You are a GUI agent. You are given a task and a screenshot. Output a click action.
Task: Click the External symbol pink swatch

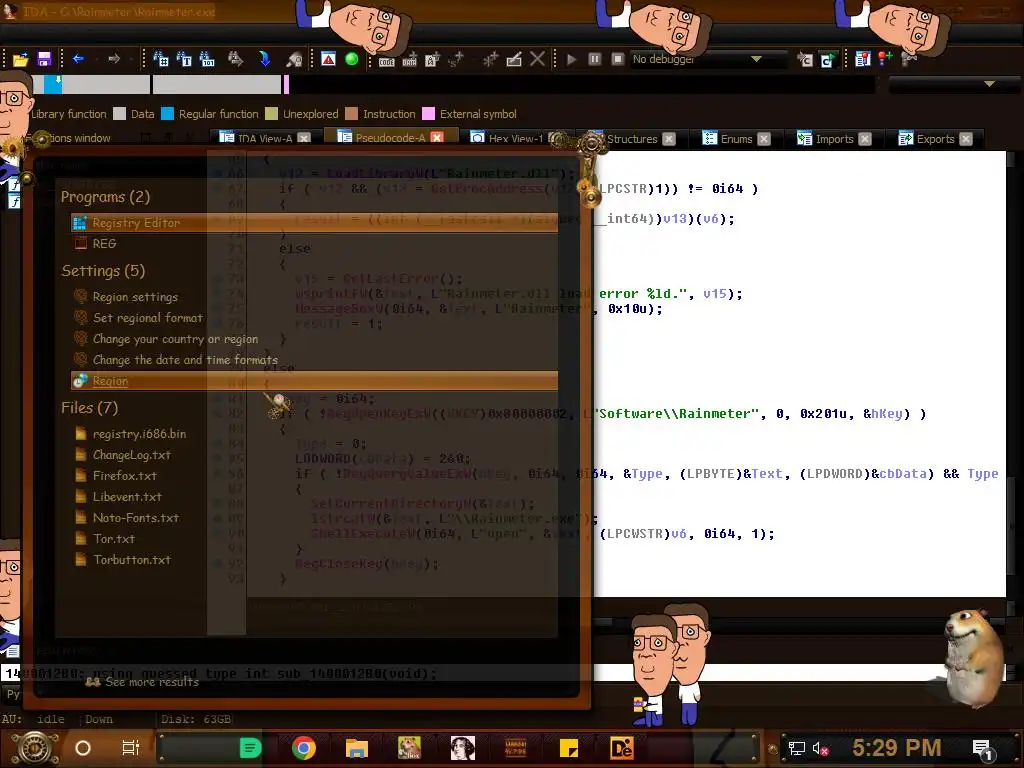pos(428,114)
